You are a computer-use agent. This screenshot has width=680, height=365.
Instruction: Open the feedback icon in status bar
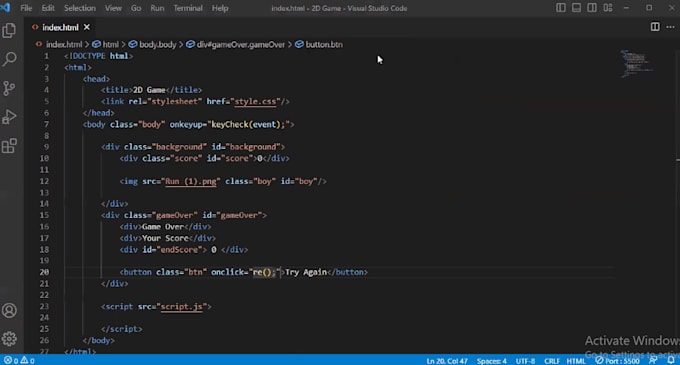(653, 361)
